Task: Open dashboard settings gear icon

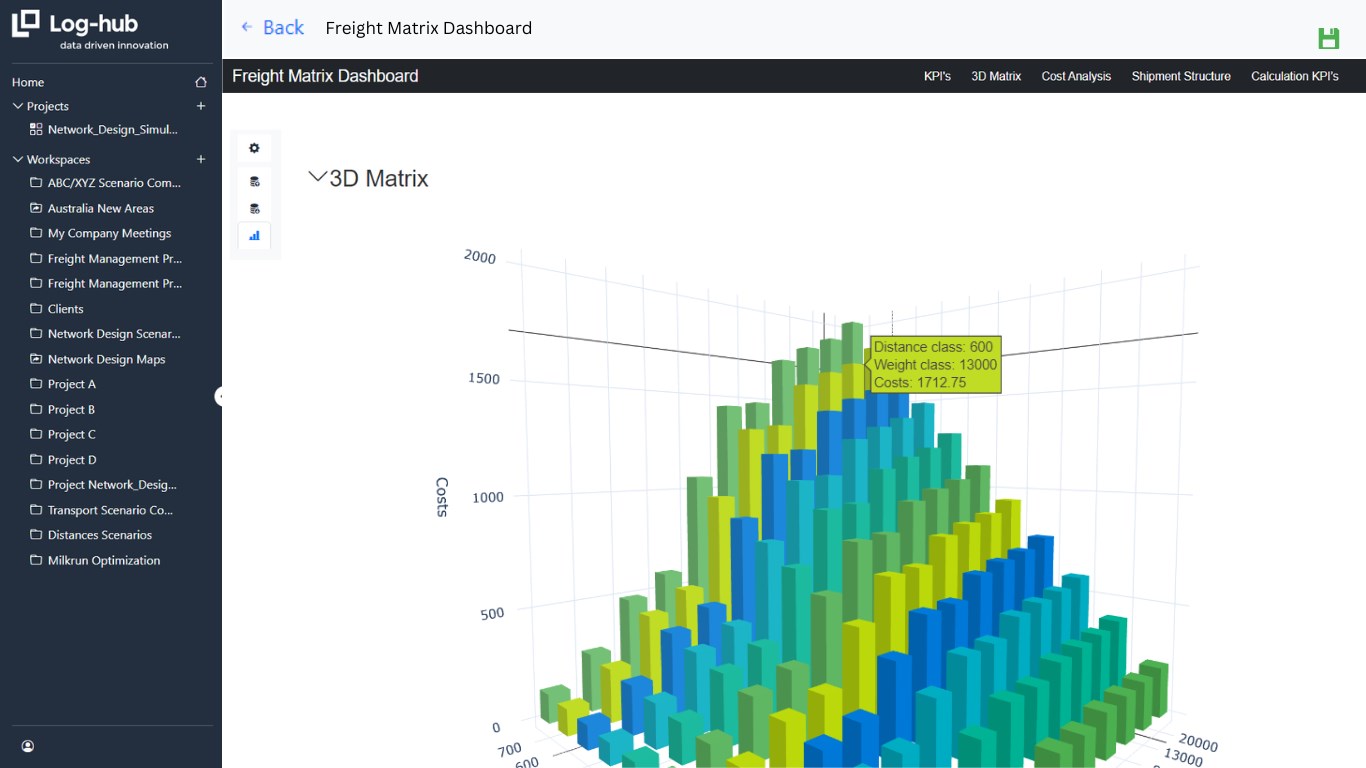Action: point(254,148)
